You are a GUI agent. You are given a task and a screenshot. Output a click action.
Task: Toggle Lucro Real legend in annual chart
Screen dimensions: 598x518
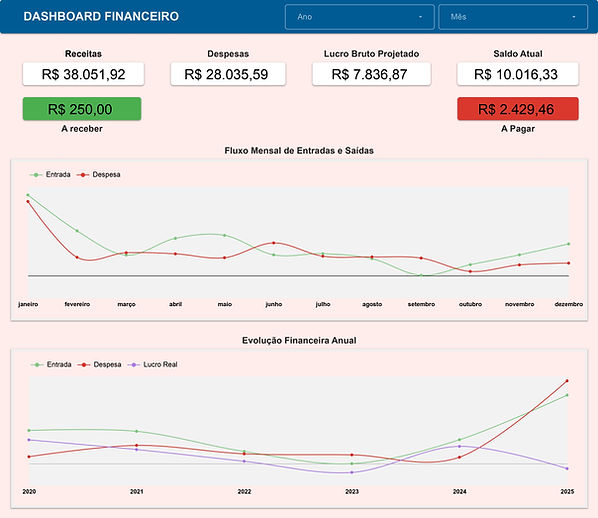coord(153,365)
